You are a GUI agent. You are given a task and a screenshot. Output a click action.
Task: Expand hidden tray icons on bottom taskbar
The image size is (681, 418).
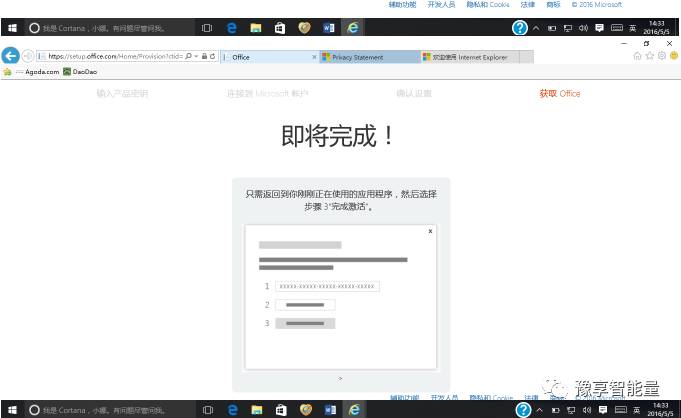click(539, 410)
